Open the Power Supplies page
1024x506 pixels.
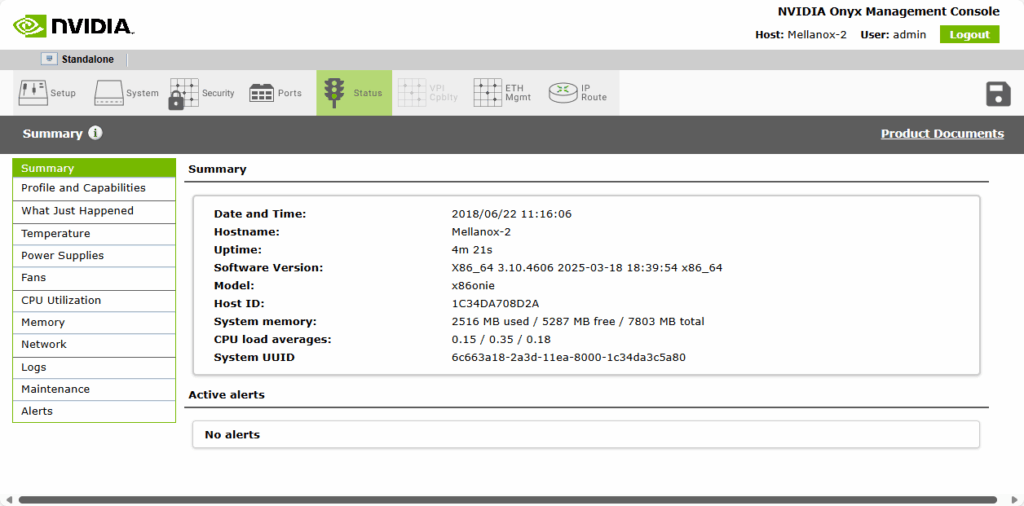click(94, 256)
